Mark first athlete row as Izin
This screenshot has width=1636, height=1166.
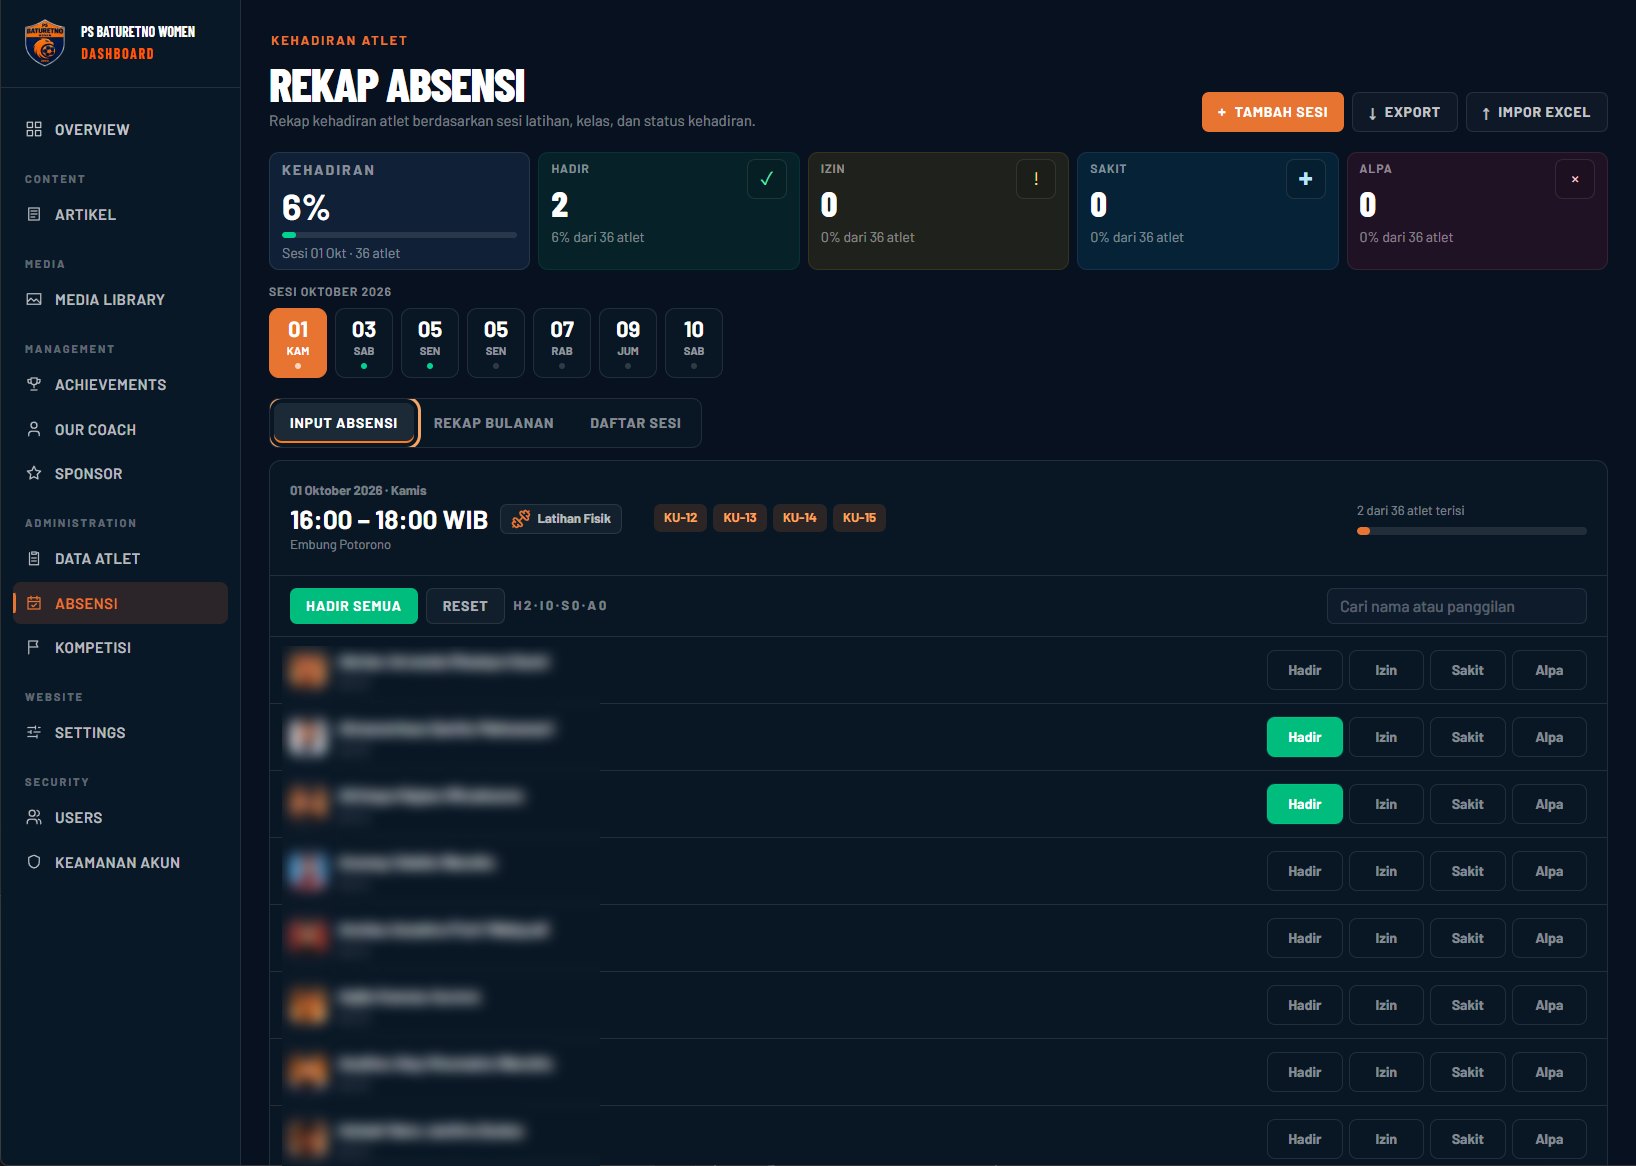[1386, 670]
